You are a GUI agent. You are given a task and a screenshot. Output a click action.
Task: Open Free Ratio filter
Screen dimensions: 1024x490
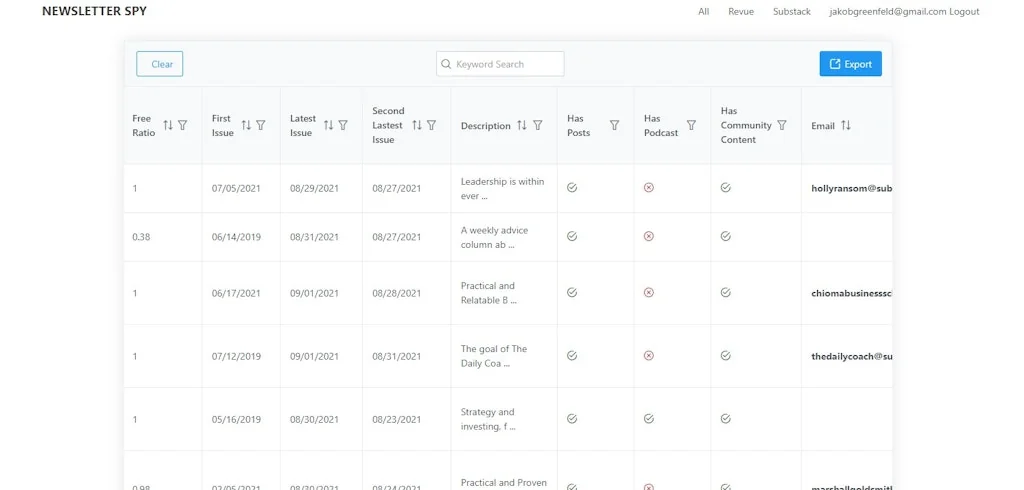(x=183, y=125)
